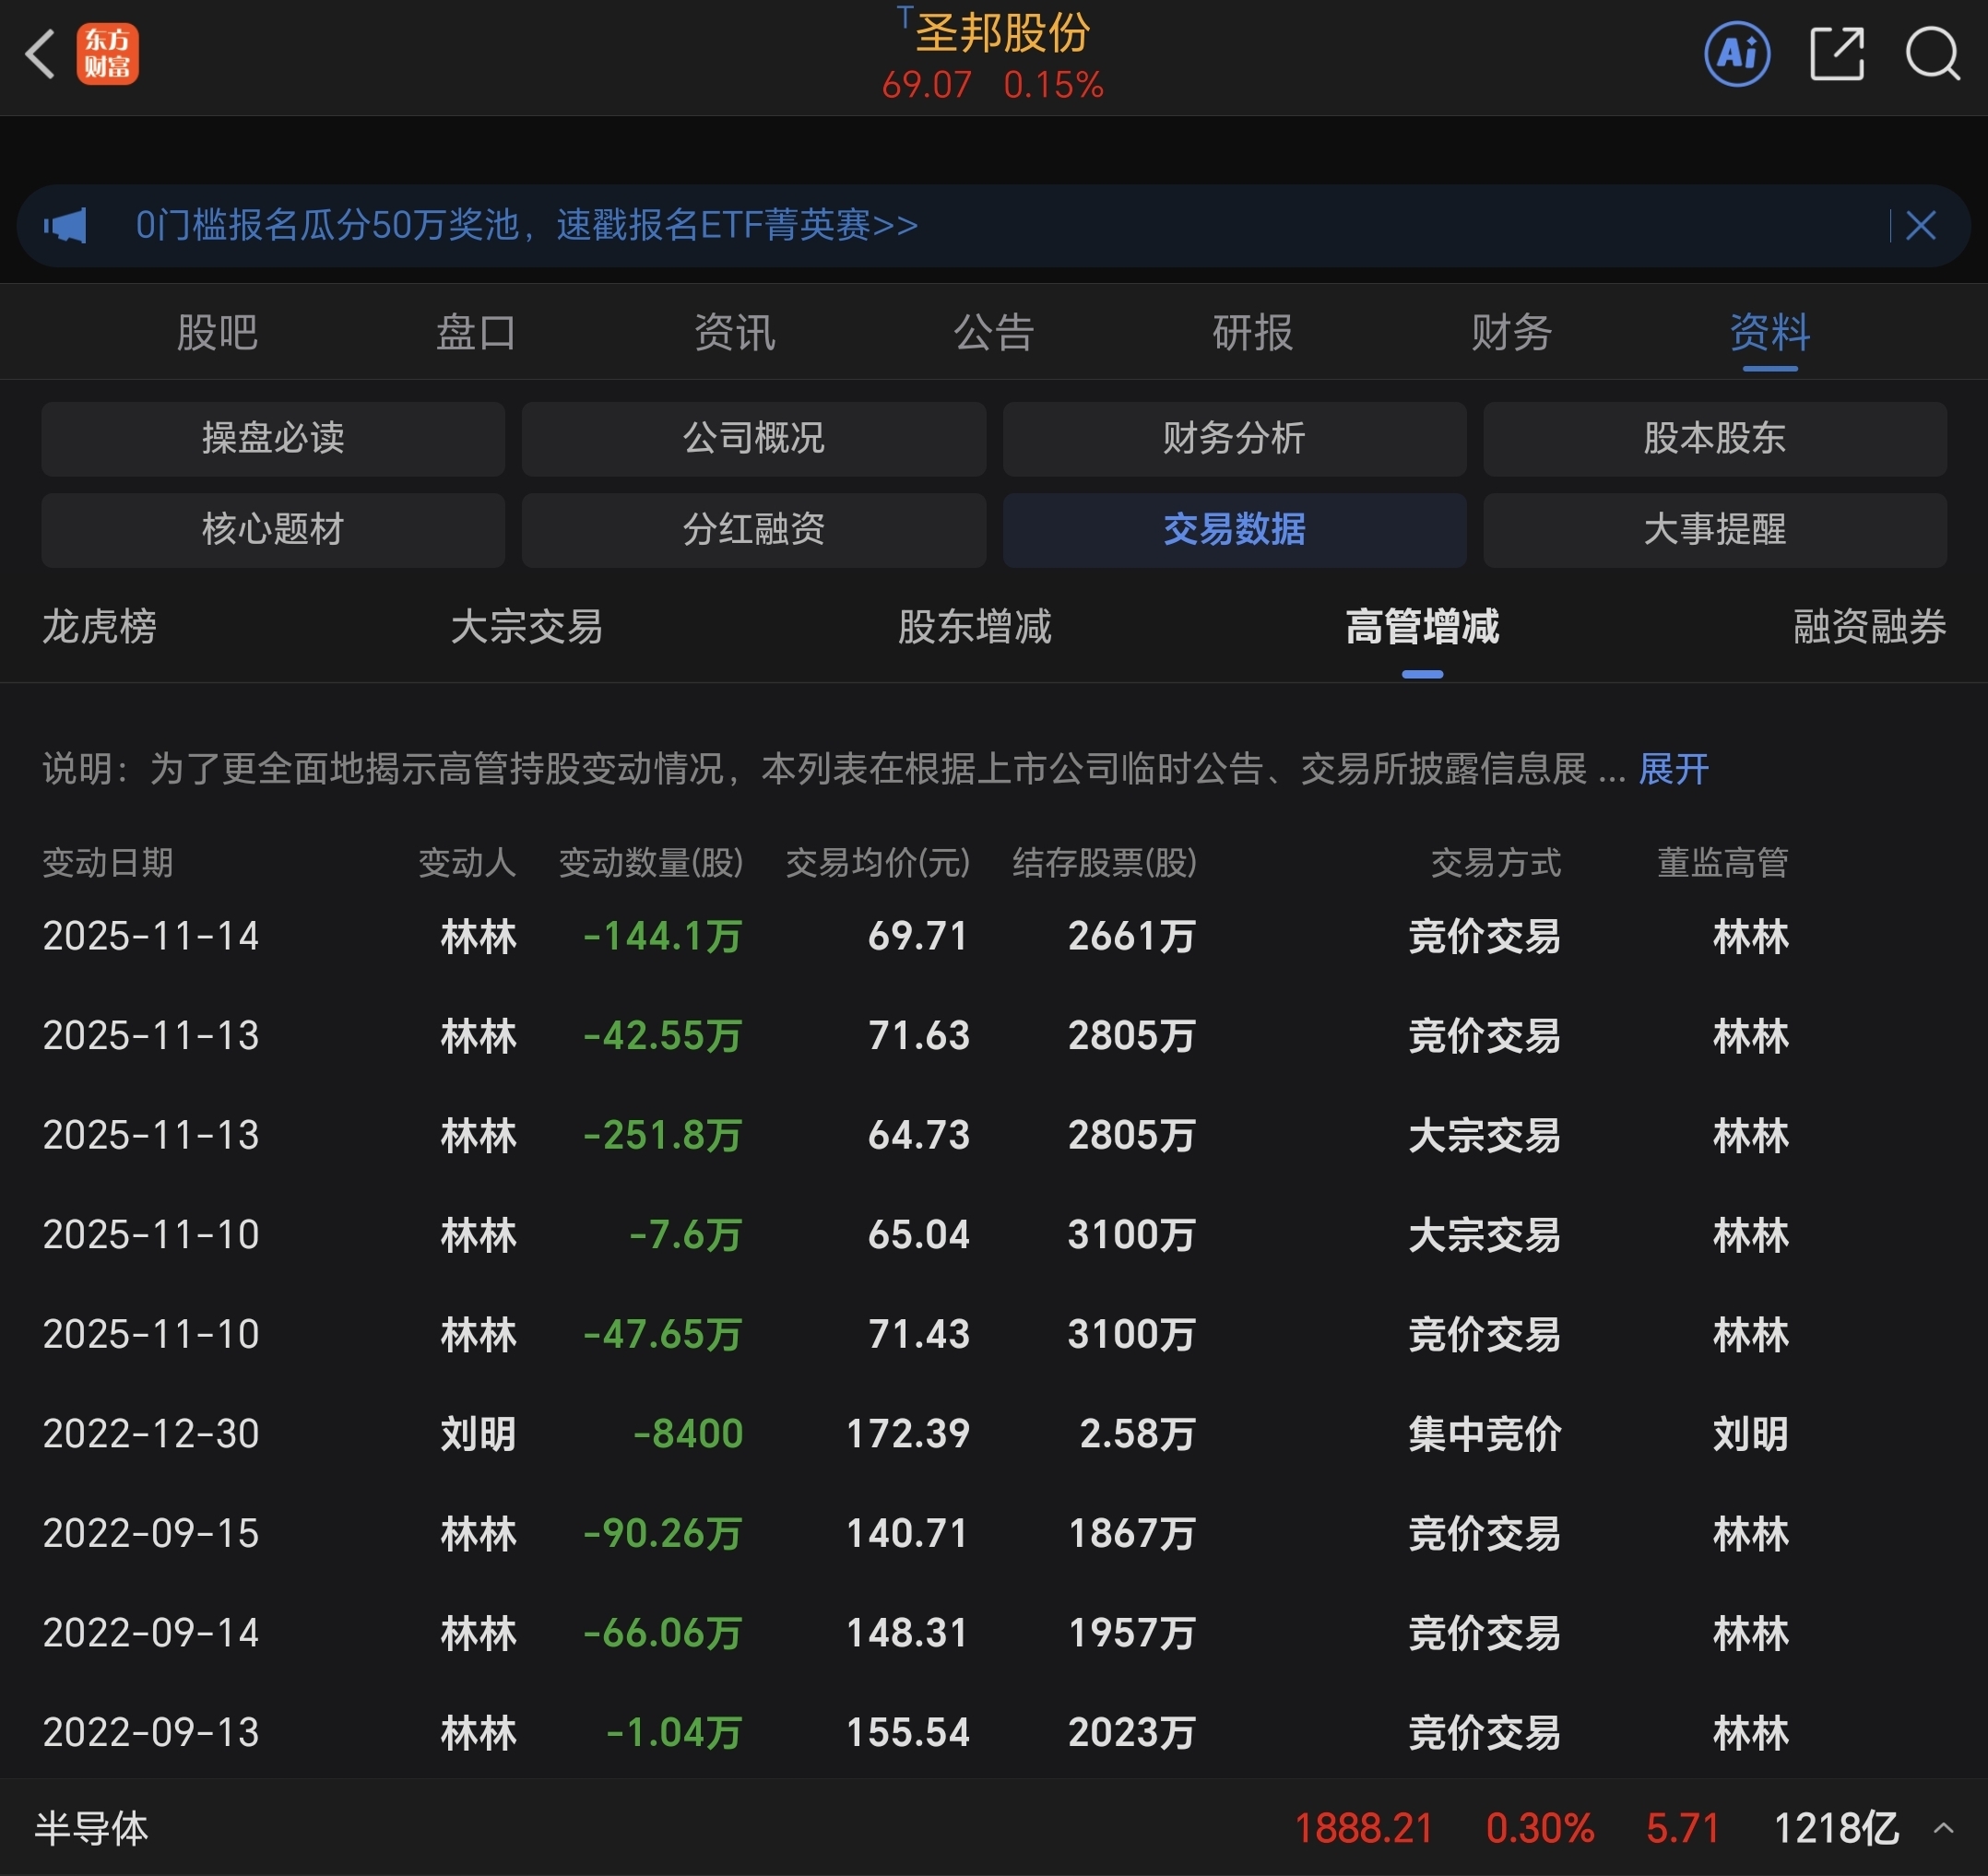Viewport: 1988px width, 1876px height.
Task: Tap the 圣邦股份 stock title
Action: point(1000,34)
